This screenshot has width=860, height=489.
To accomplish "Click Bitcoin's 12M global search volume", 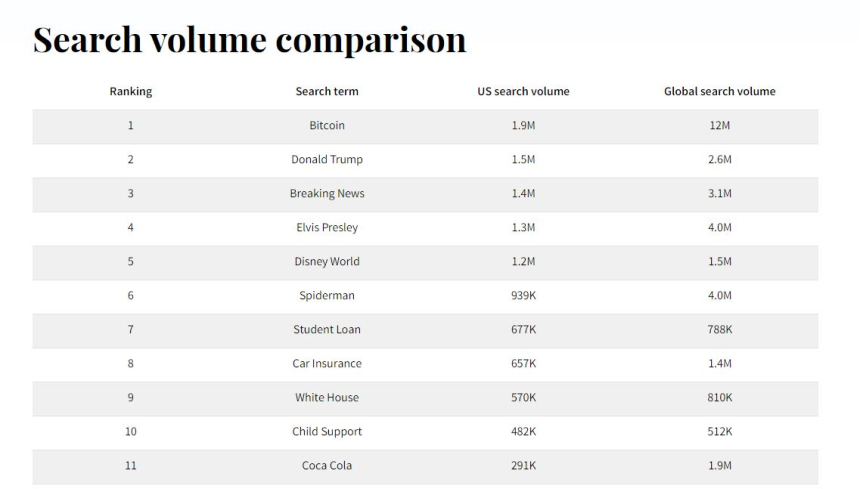I will [719, 126].
